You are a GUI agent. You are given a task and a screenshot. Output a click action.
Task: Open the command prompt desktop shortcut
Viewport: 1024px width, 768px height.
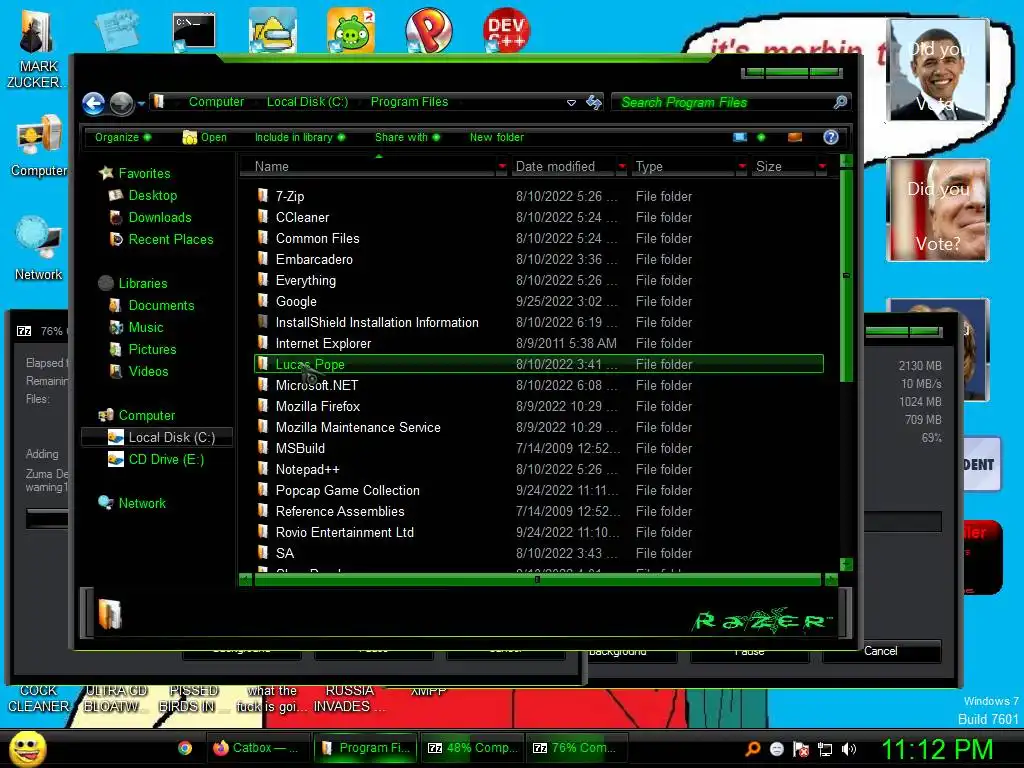point(194,31)
